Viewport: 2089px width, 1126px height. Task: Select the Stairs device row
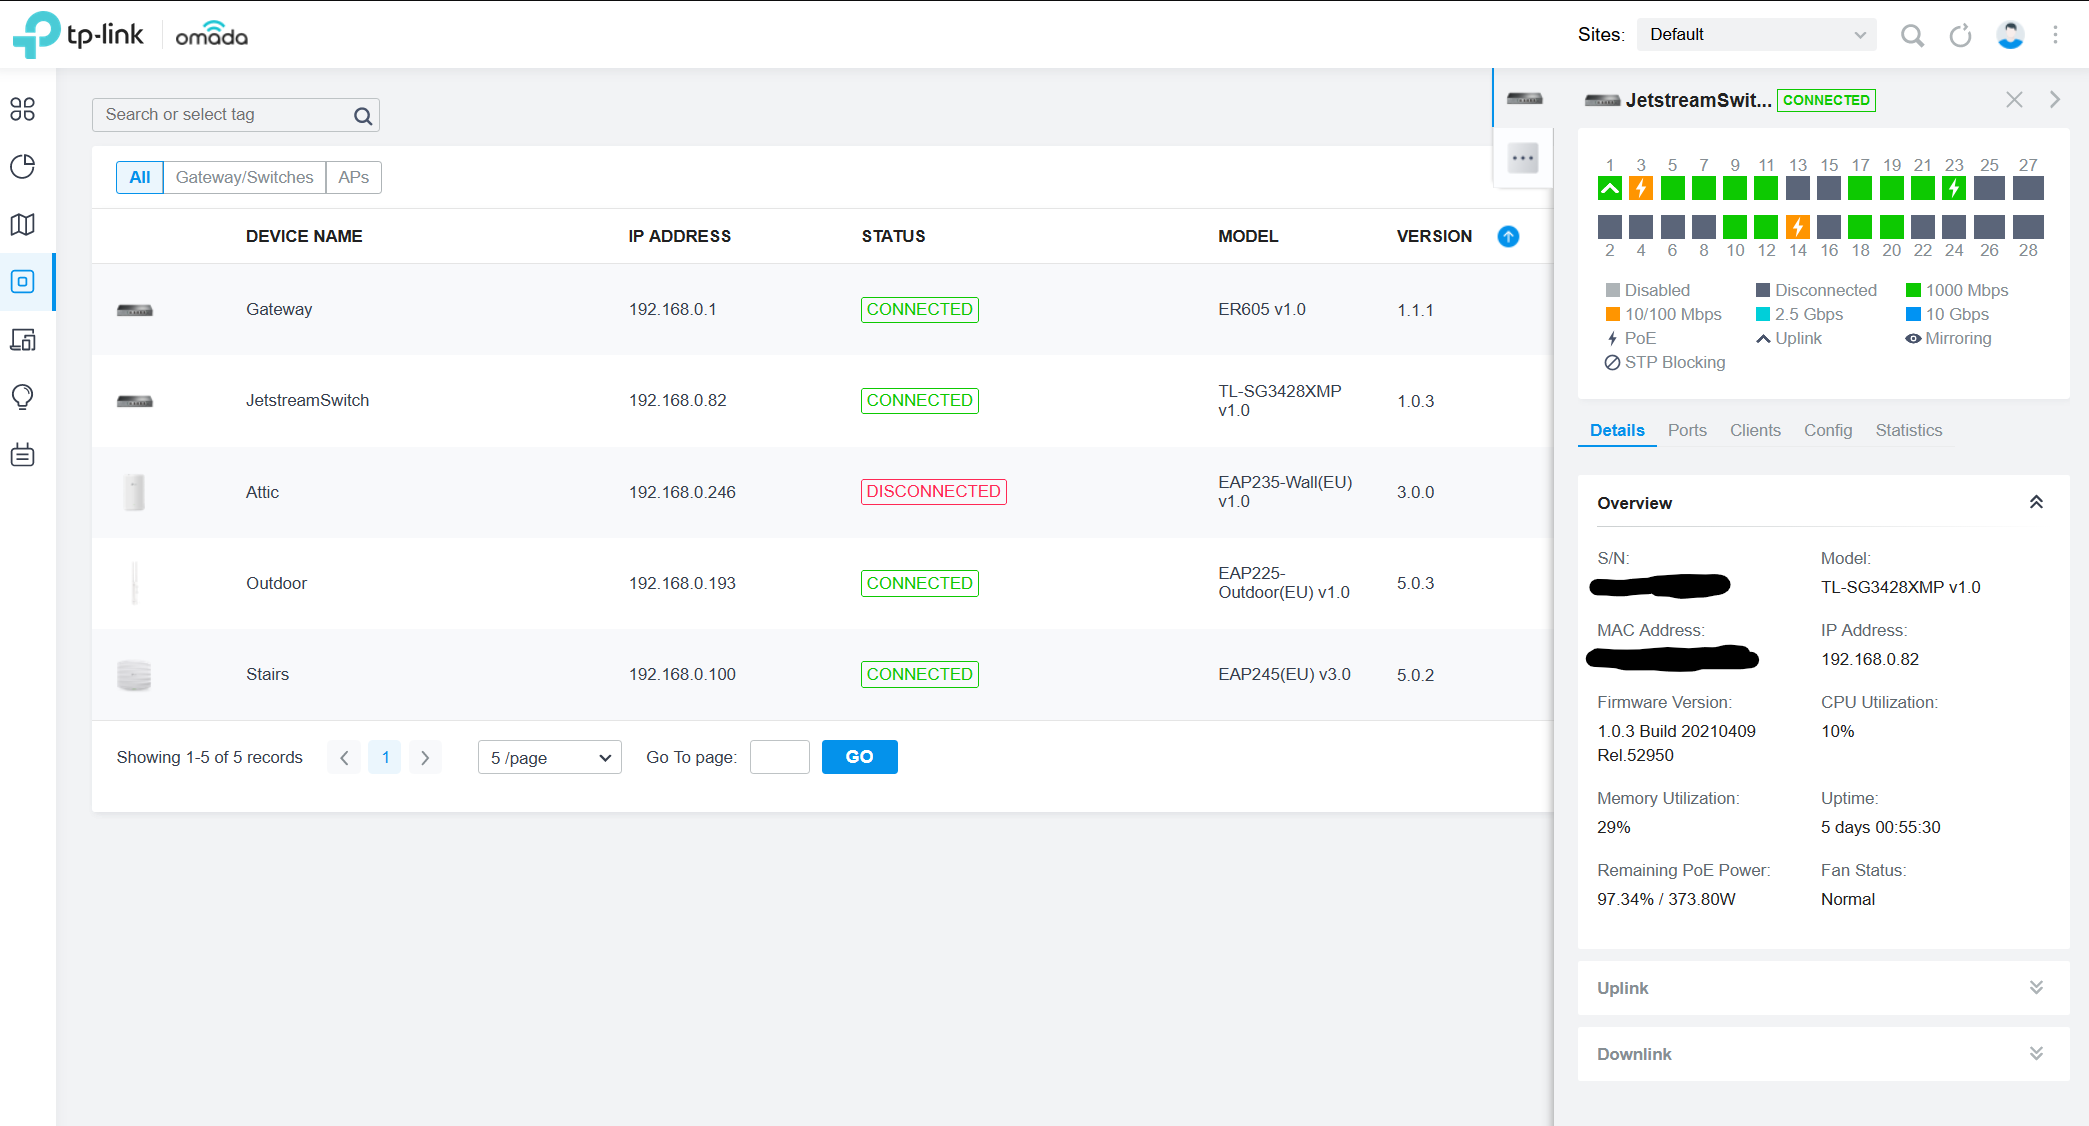(822, 674)
